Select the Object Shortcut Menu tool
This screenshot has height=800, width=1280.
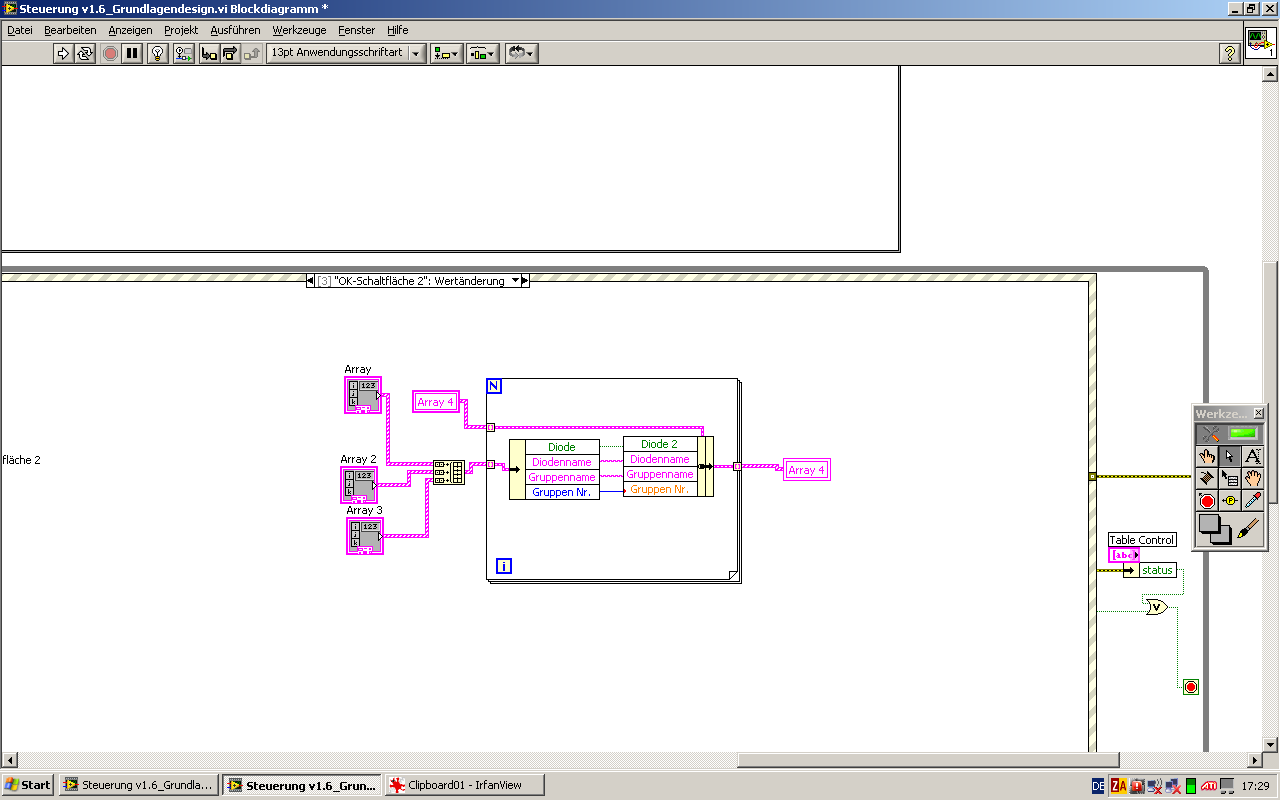click(x=1230, y=479)
